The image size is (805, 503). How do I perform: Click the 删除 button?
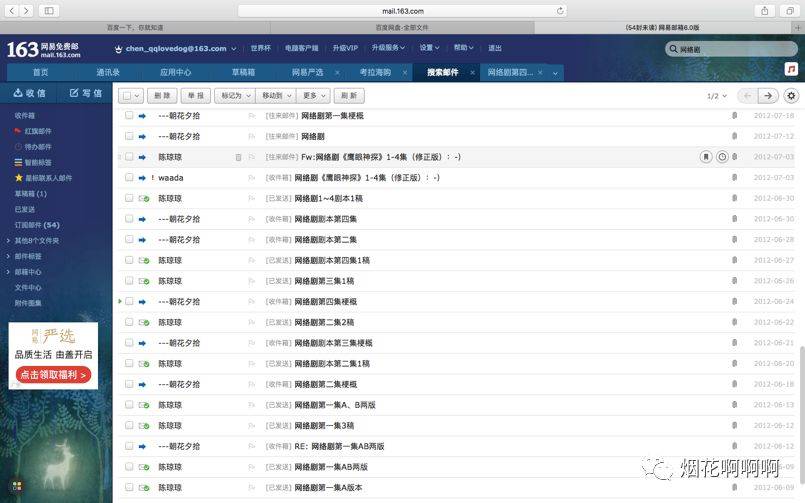(x=162, y=96)
